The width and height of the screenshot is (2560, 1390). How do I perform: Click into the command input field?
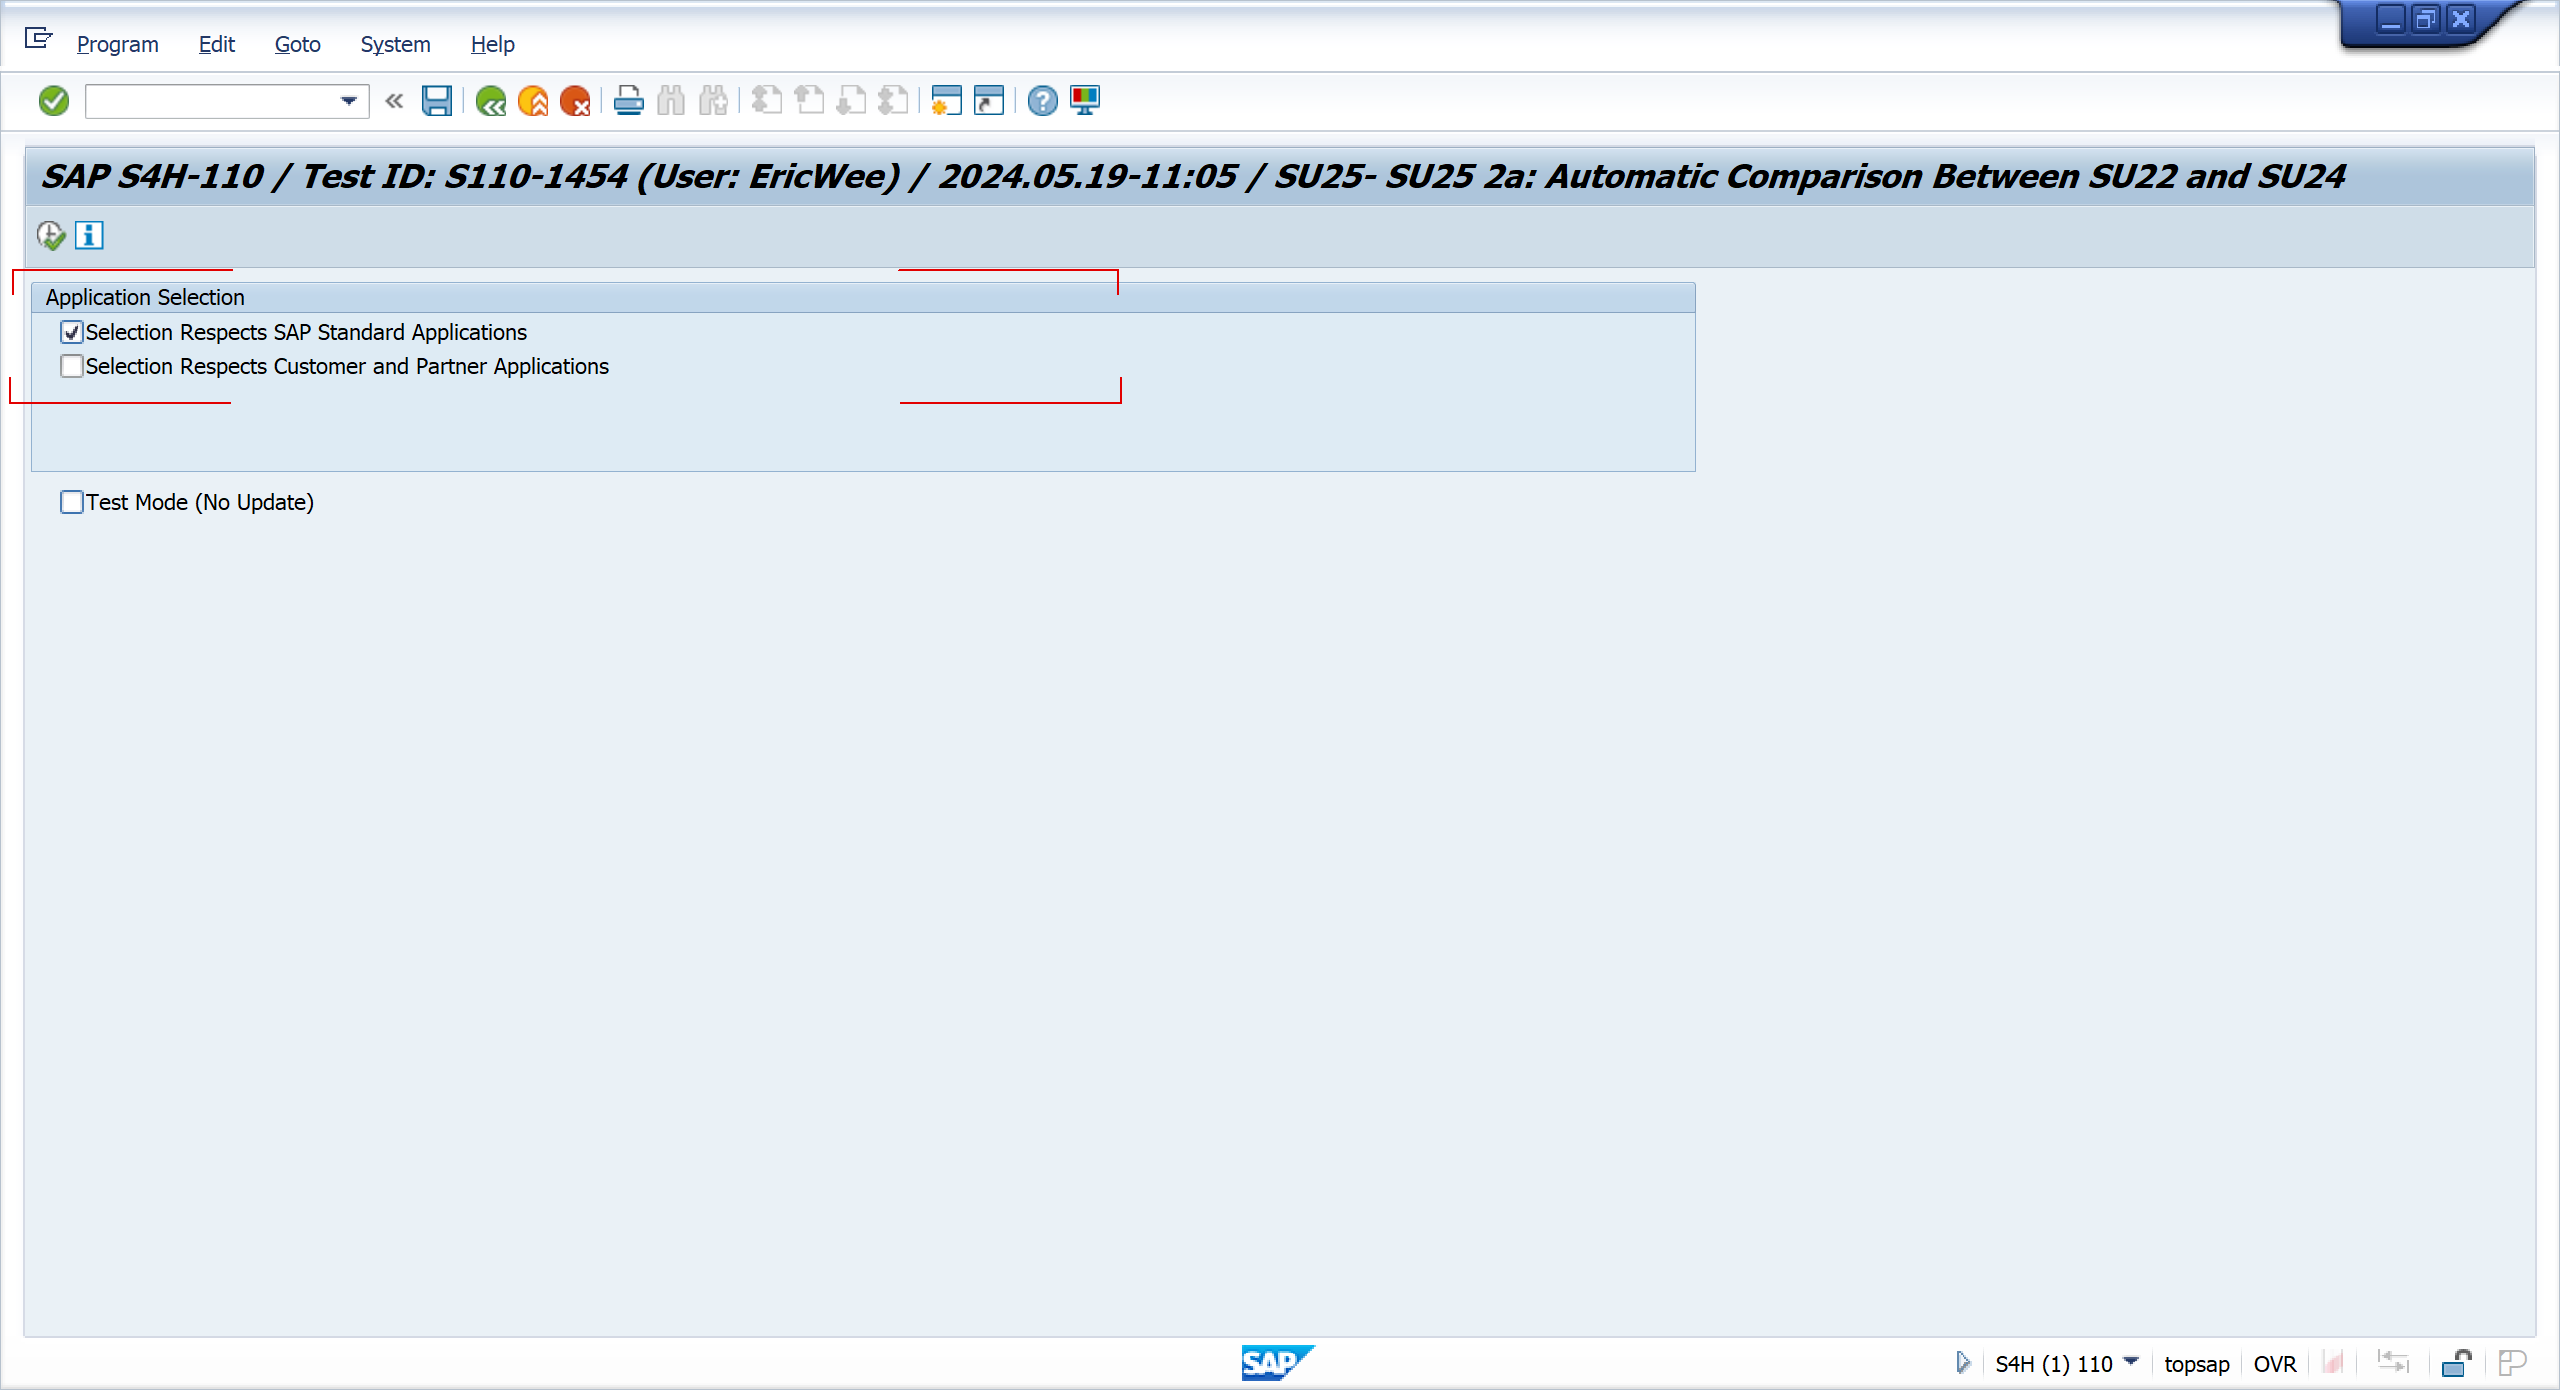(x=210, y=101)
